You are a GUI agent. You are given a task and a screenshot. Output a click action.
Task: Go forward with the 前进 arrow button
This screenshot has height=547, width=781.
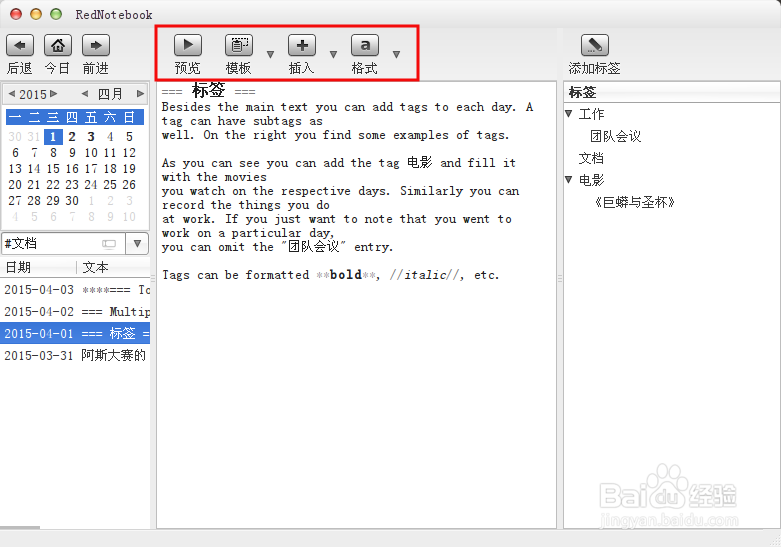96,45
